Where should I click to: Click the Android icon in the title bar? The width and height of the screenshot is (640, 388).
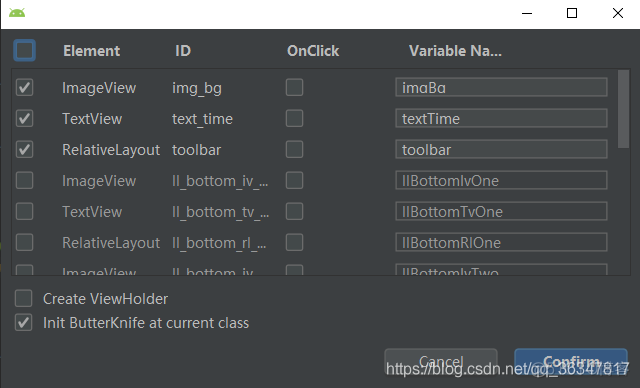pos(17,13)
